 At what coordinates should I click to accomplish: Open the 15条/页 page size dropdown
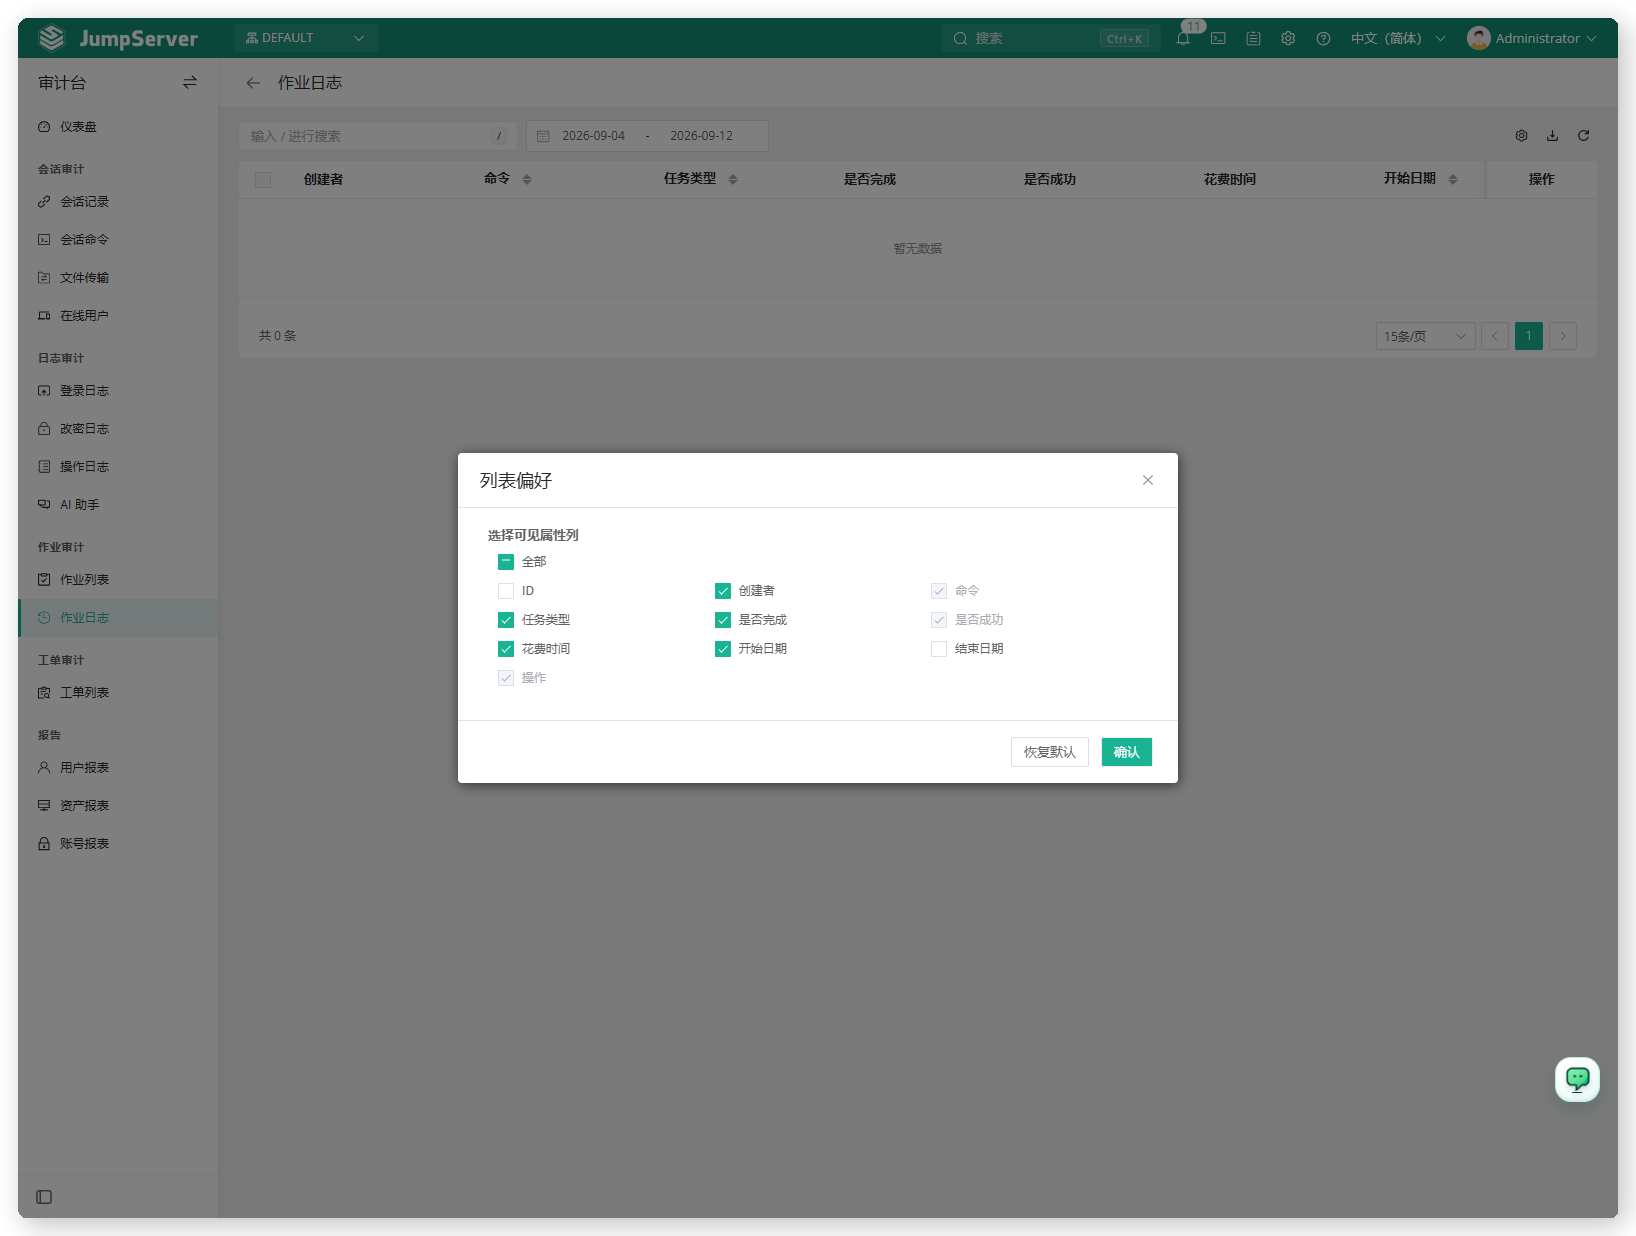point(1425,336)
